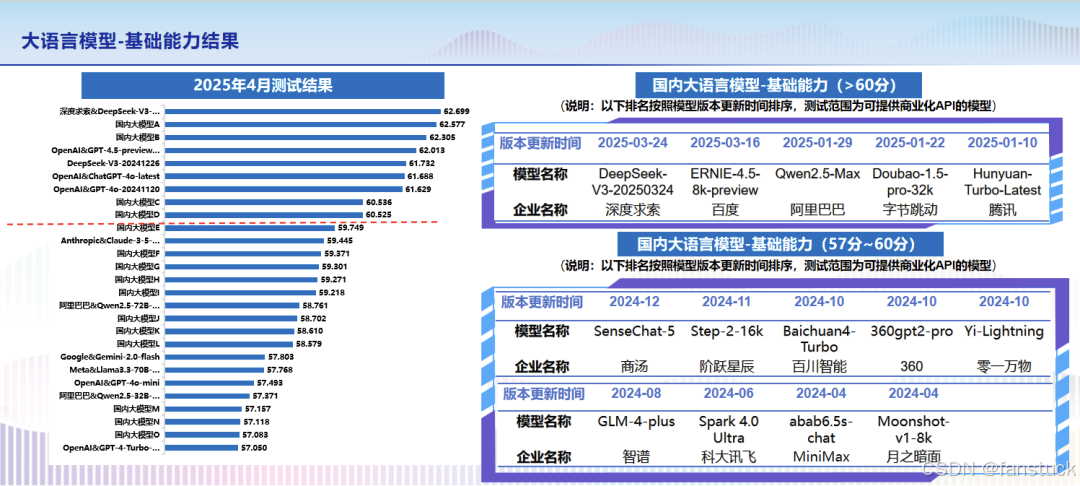The width and height of the screenshot is (1080, 486).
Task: Select the date cell 2025-03-24
Action: (632, 143)
